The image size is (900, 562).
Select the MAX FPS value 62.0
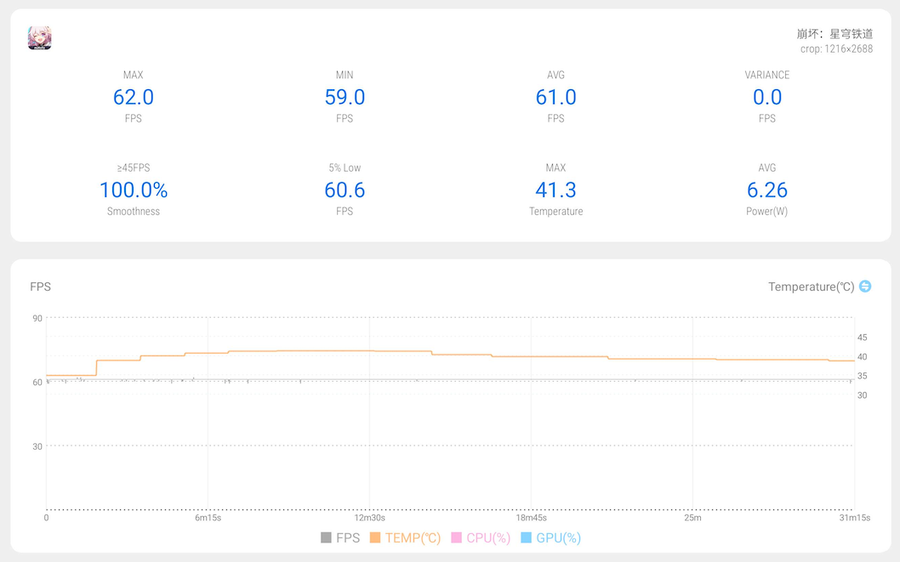133,97
